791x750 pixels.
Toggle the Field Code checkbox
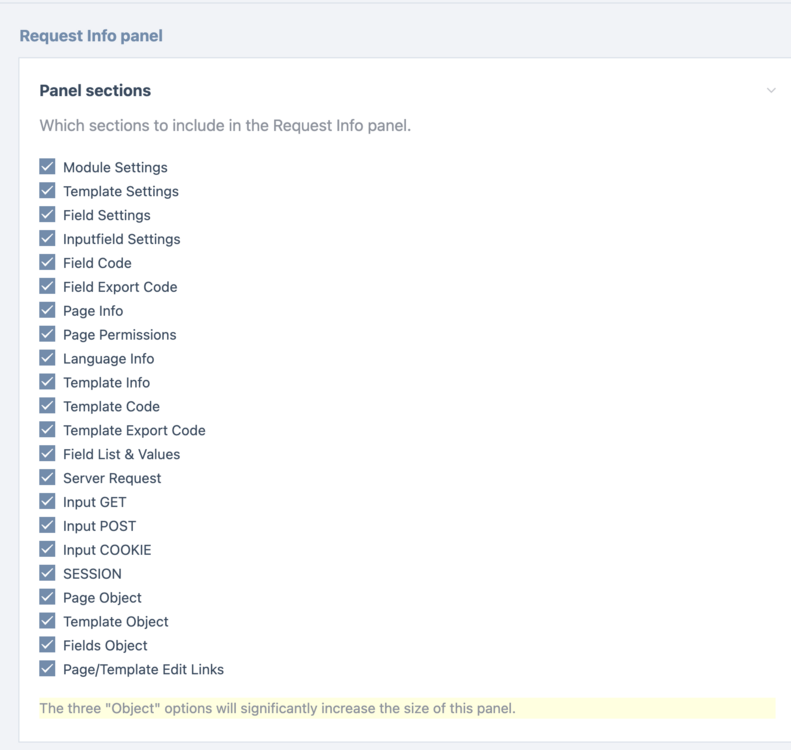tap(47, 263)
